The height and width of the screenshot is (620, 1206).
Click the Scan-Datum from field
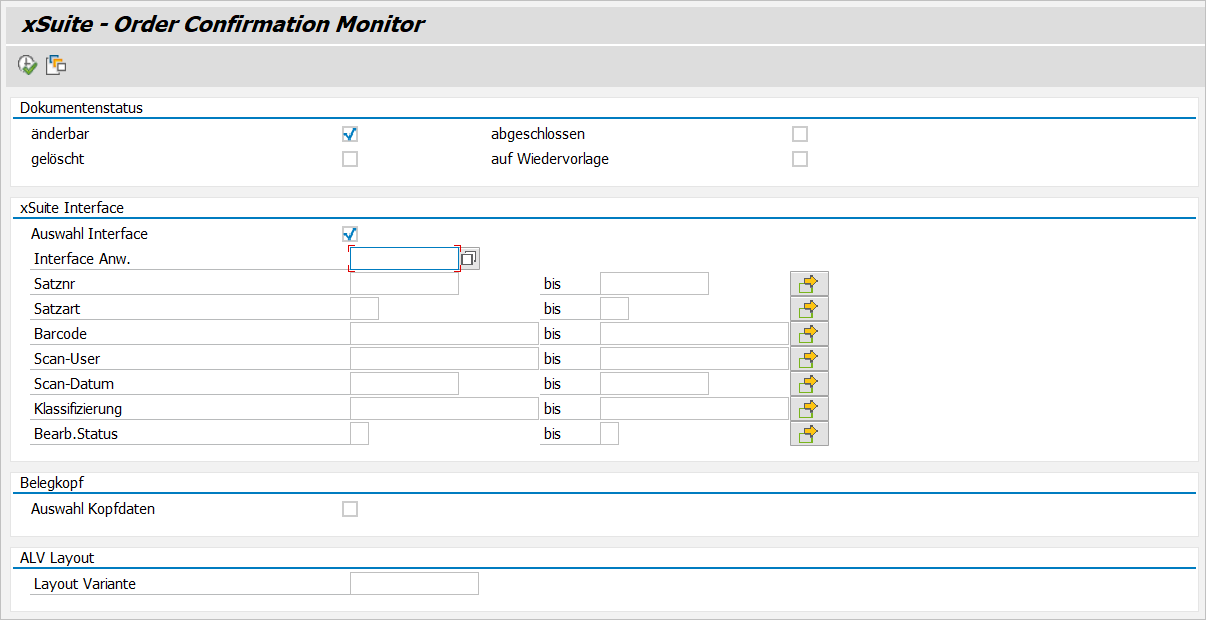click(403, 383)
